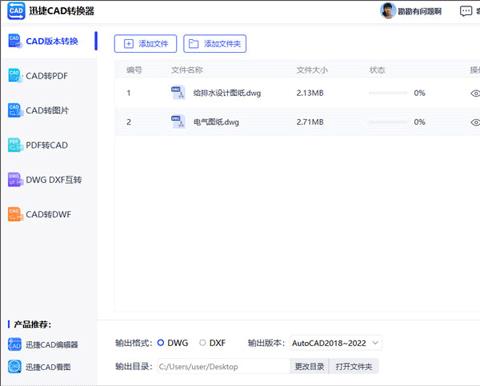The height and width of the screenshot is (386, 480).
Task: Select the CAD转图片 sidebar icon
Action: (x=15, y=110)
